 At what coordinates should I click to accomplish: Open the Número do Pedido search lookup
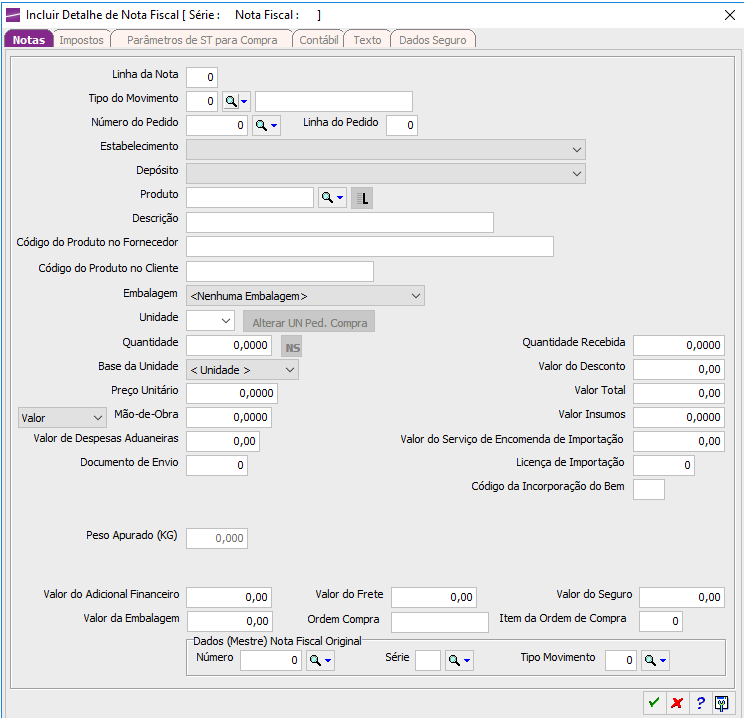(x=266, y=125)
